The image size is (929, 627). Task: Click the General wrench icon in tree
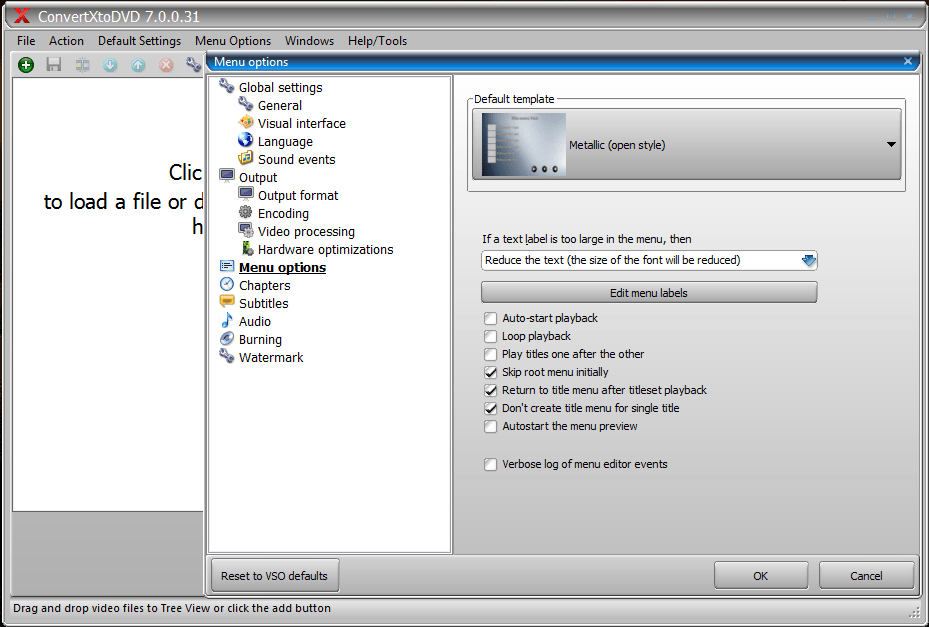click(x=245, y=104)
